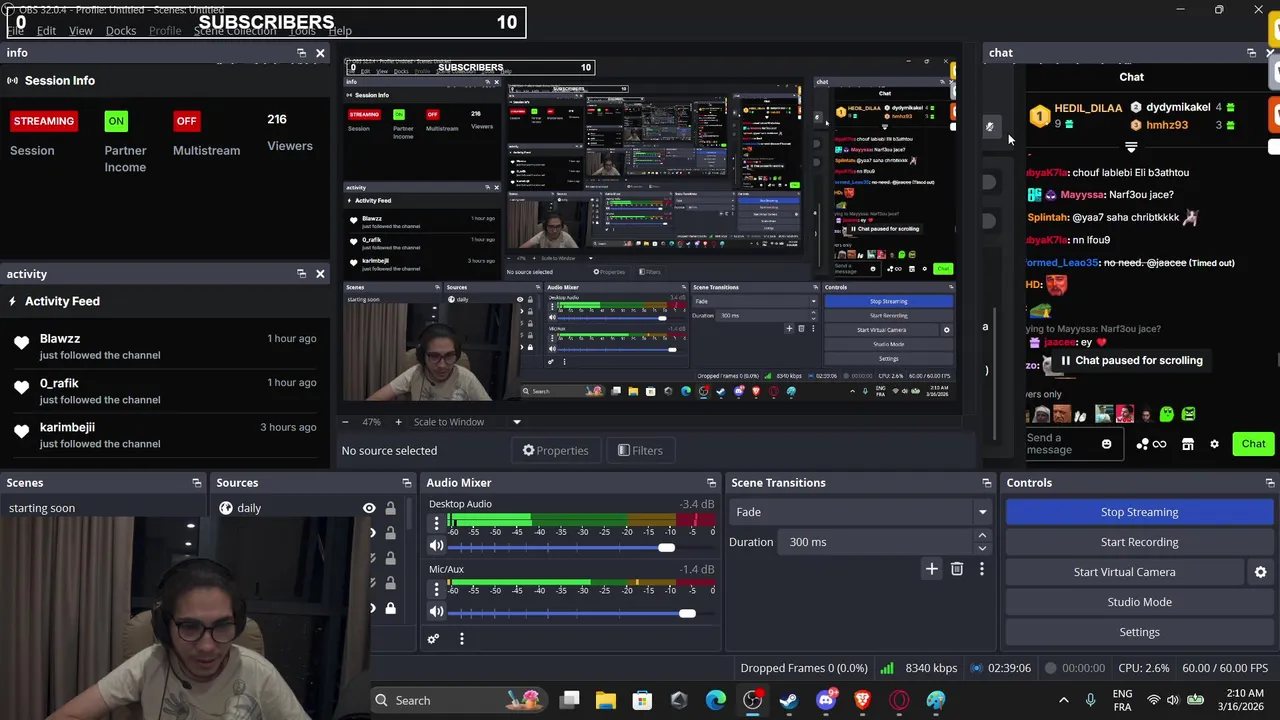Open the Fade transition dropdown
Viewport: 1280px width, 720px height.
pos(859,512)
